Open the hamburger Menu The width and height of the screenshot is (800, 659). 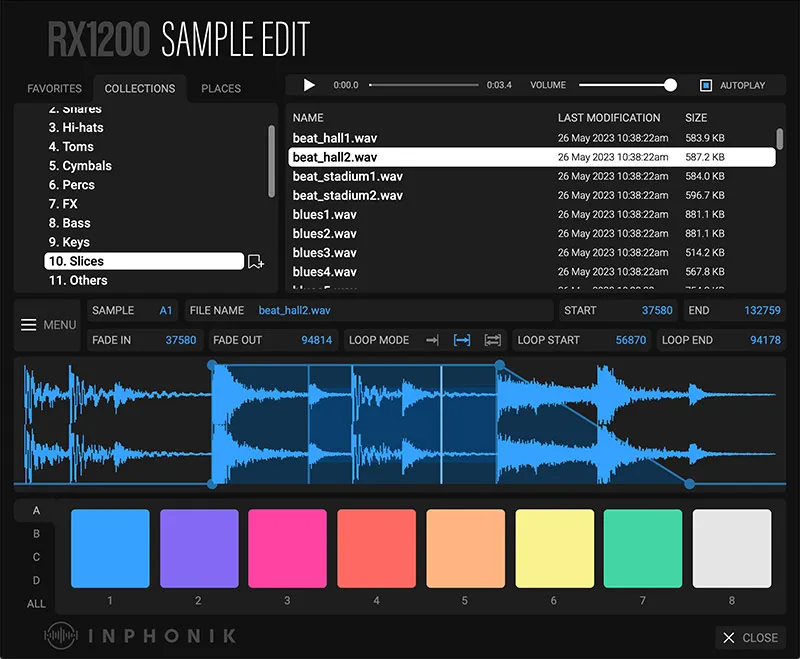tap(48, 325)
